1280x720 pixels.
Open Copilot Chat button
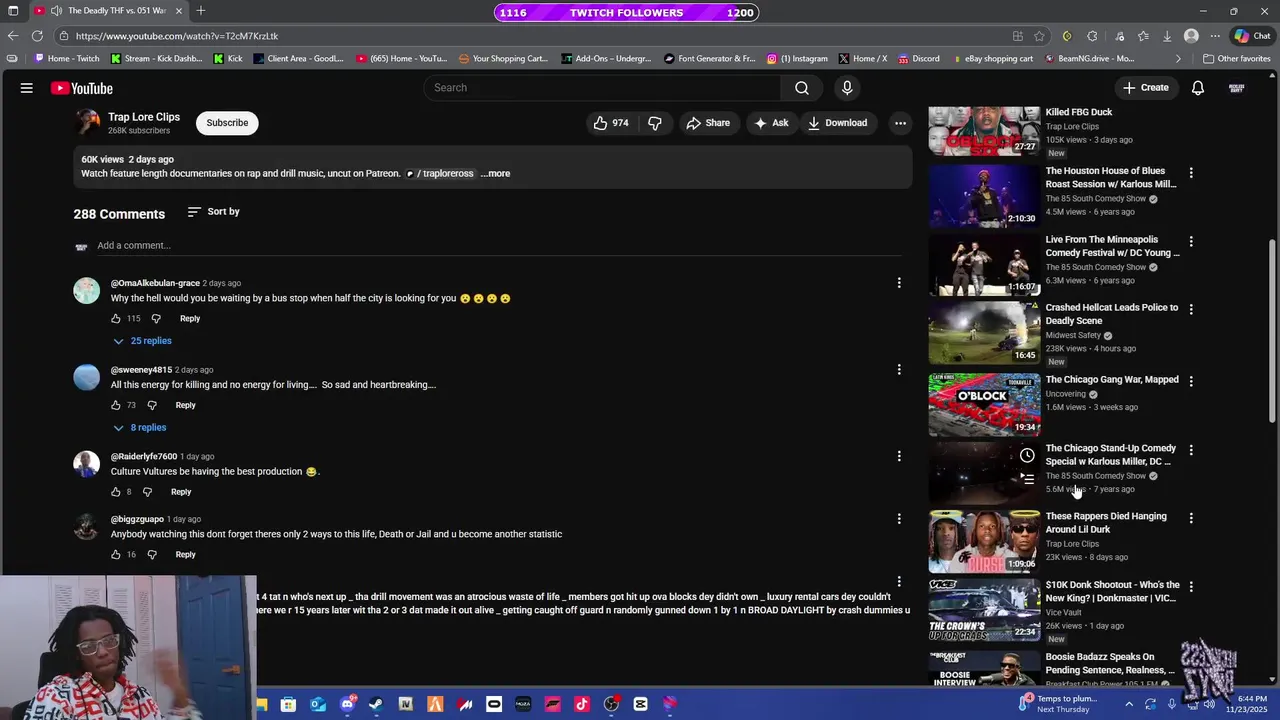(1251, 36)
